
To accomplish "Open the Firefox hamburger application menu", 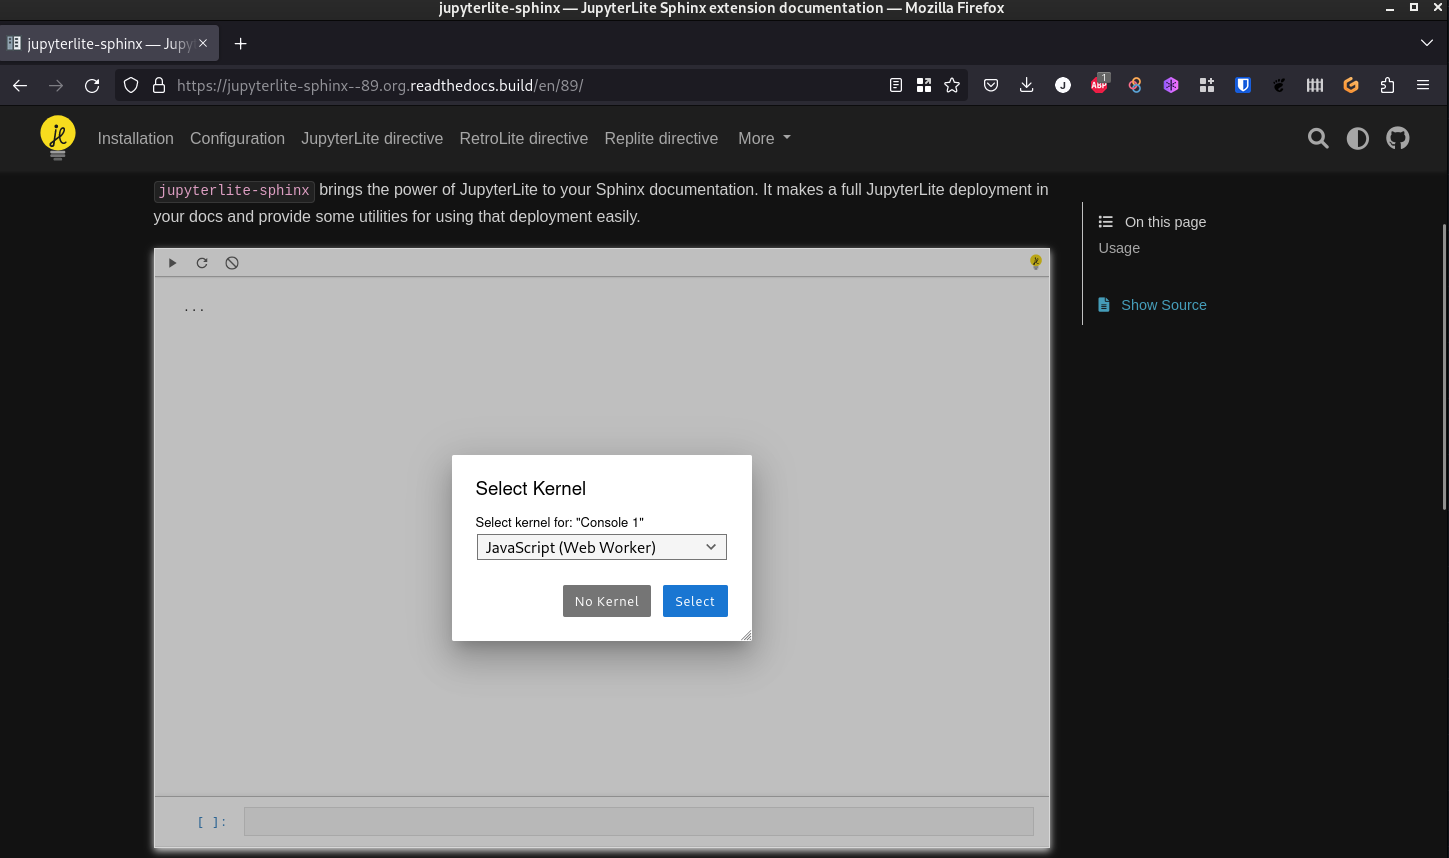I will coord(1423,86).
